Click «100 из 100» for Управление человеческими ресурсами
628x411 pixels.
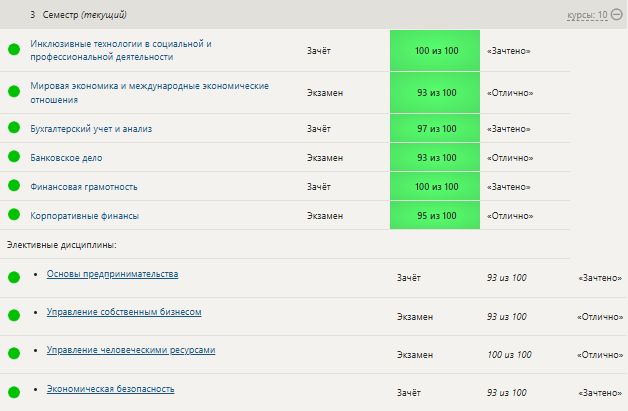pos(509,355)
